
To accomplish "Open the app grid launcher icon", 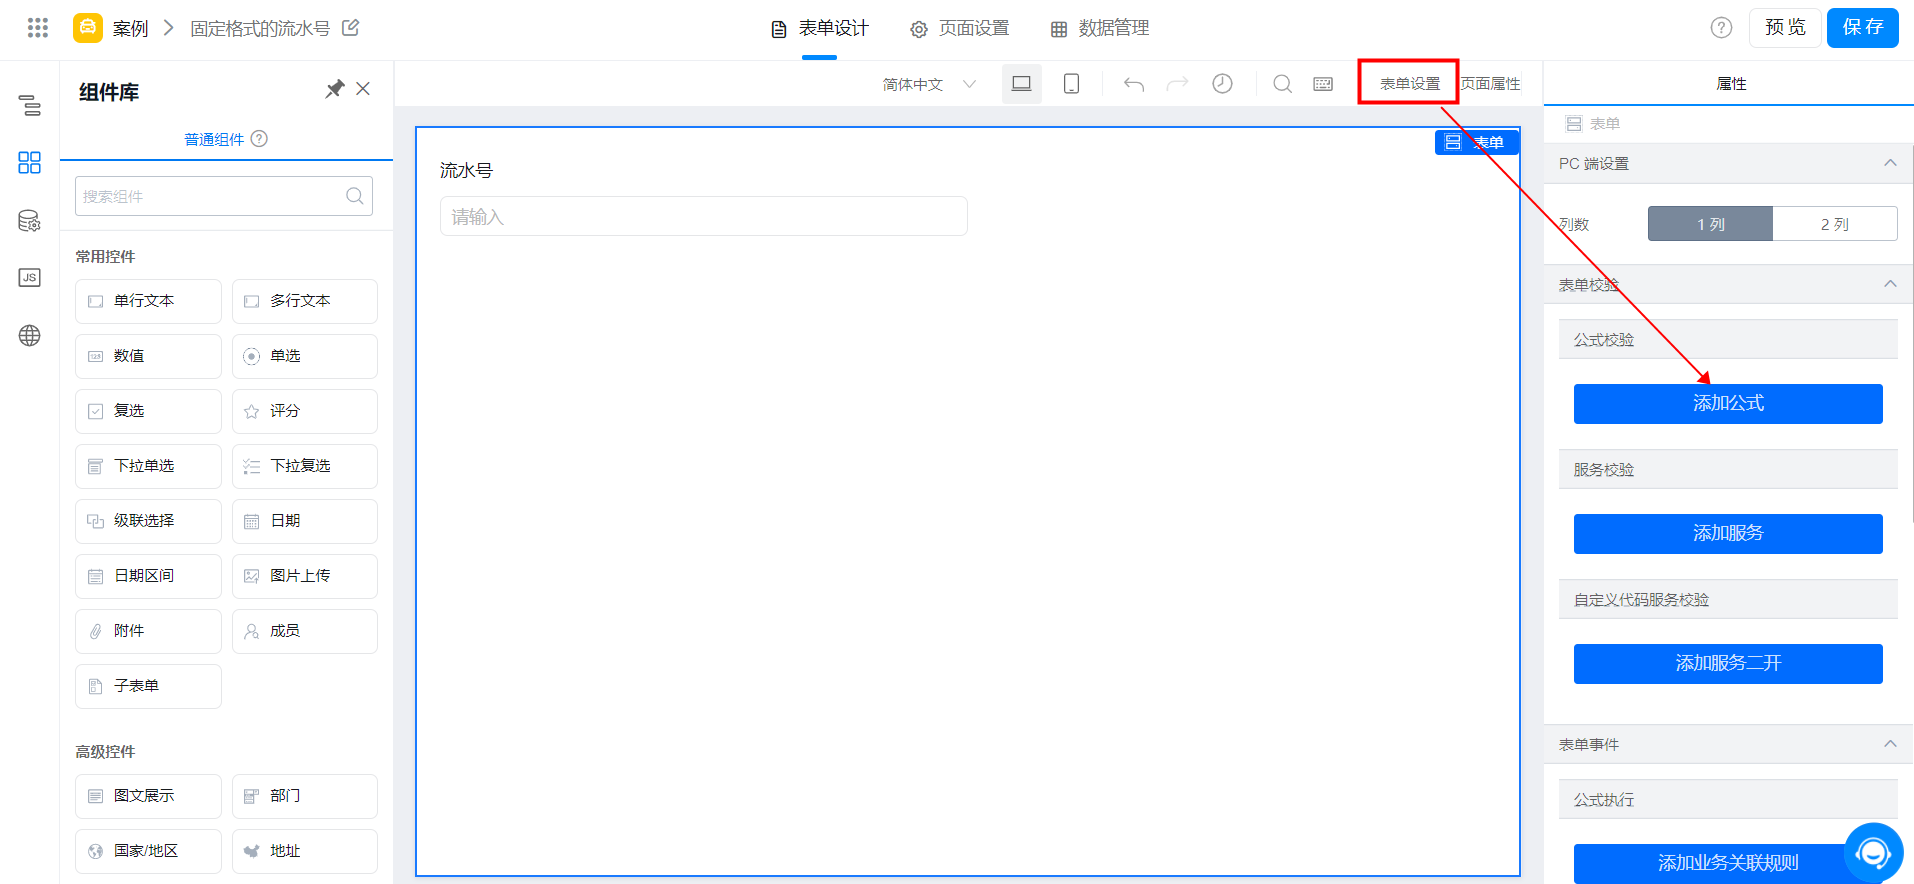I will [38, 28].
